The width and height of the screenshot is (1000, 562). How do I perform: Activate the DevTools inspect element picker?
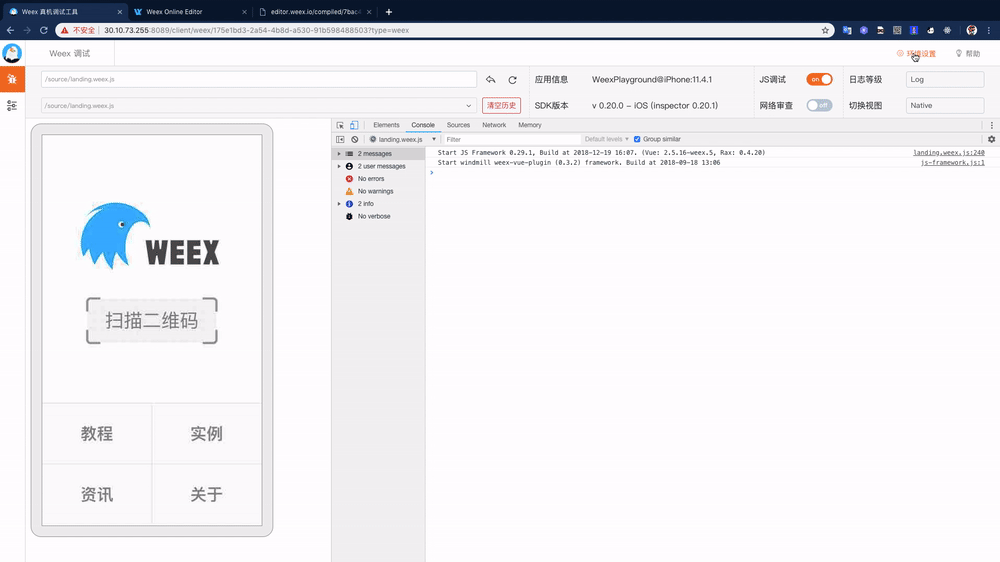click(x=340, y=125)
